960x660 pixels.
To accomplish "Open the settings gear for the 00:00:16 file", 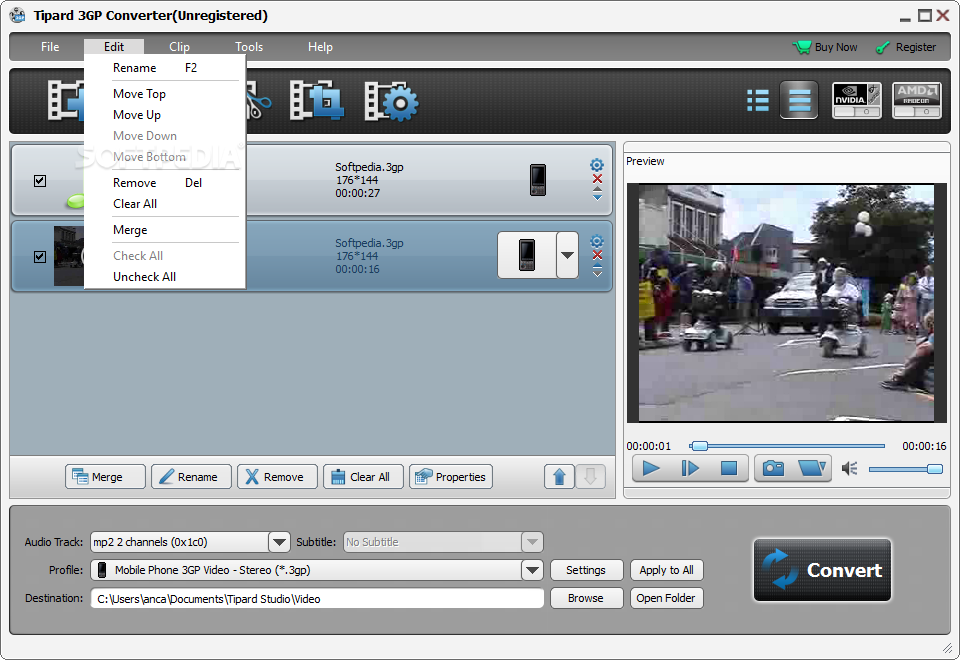I will (597, 241).
